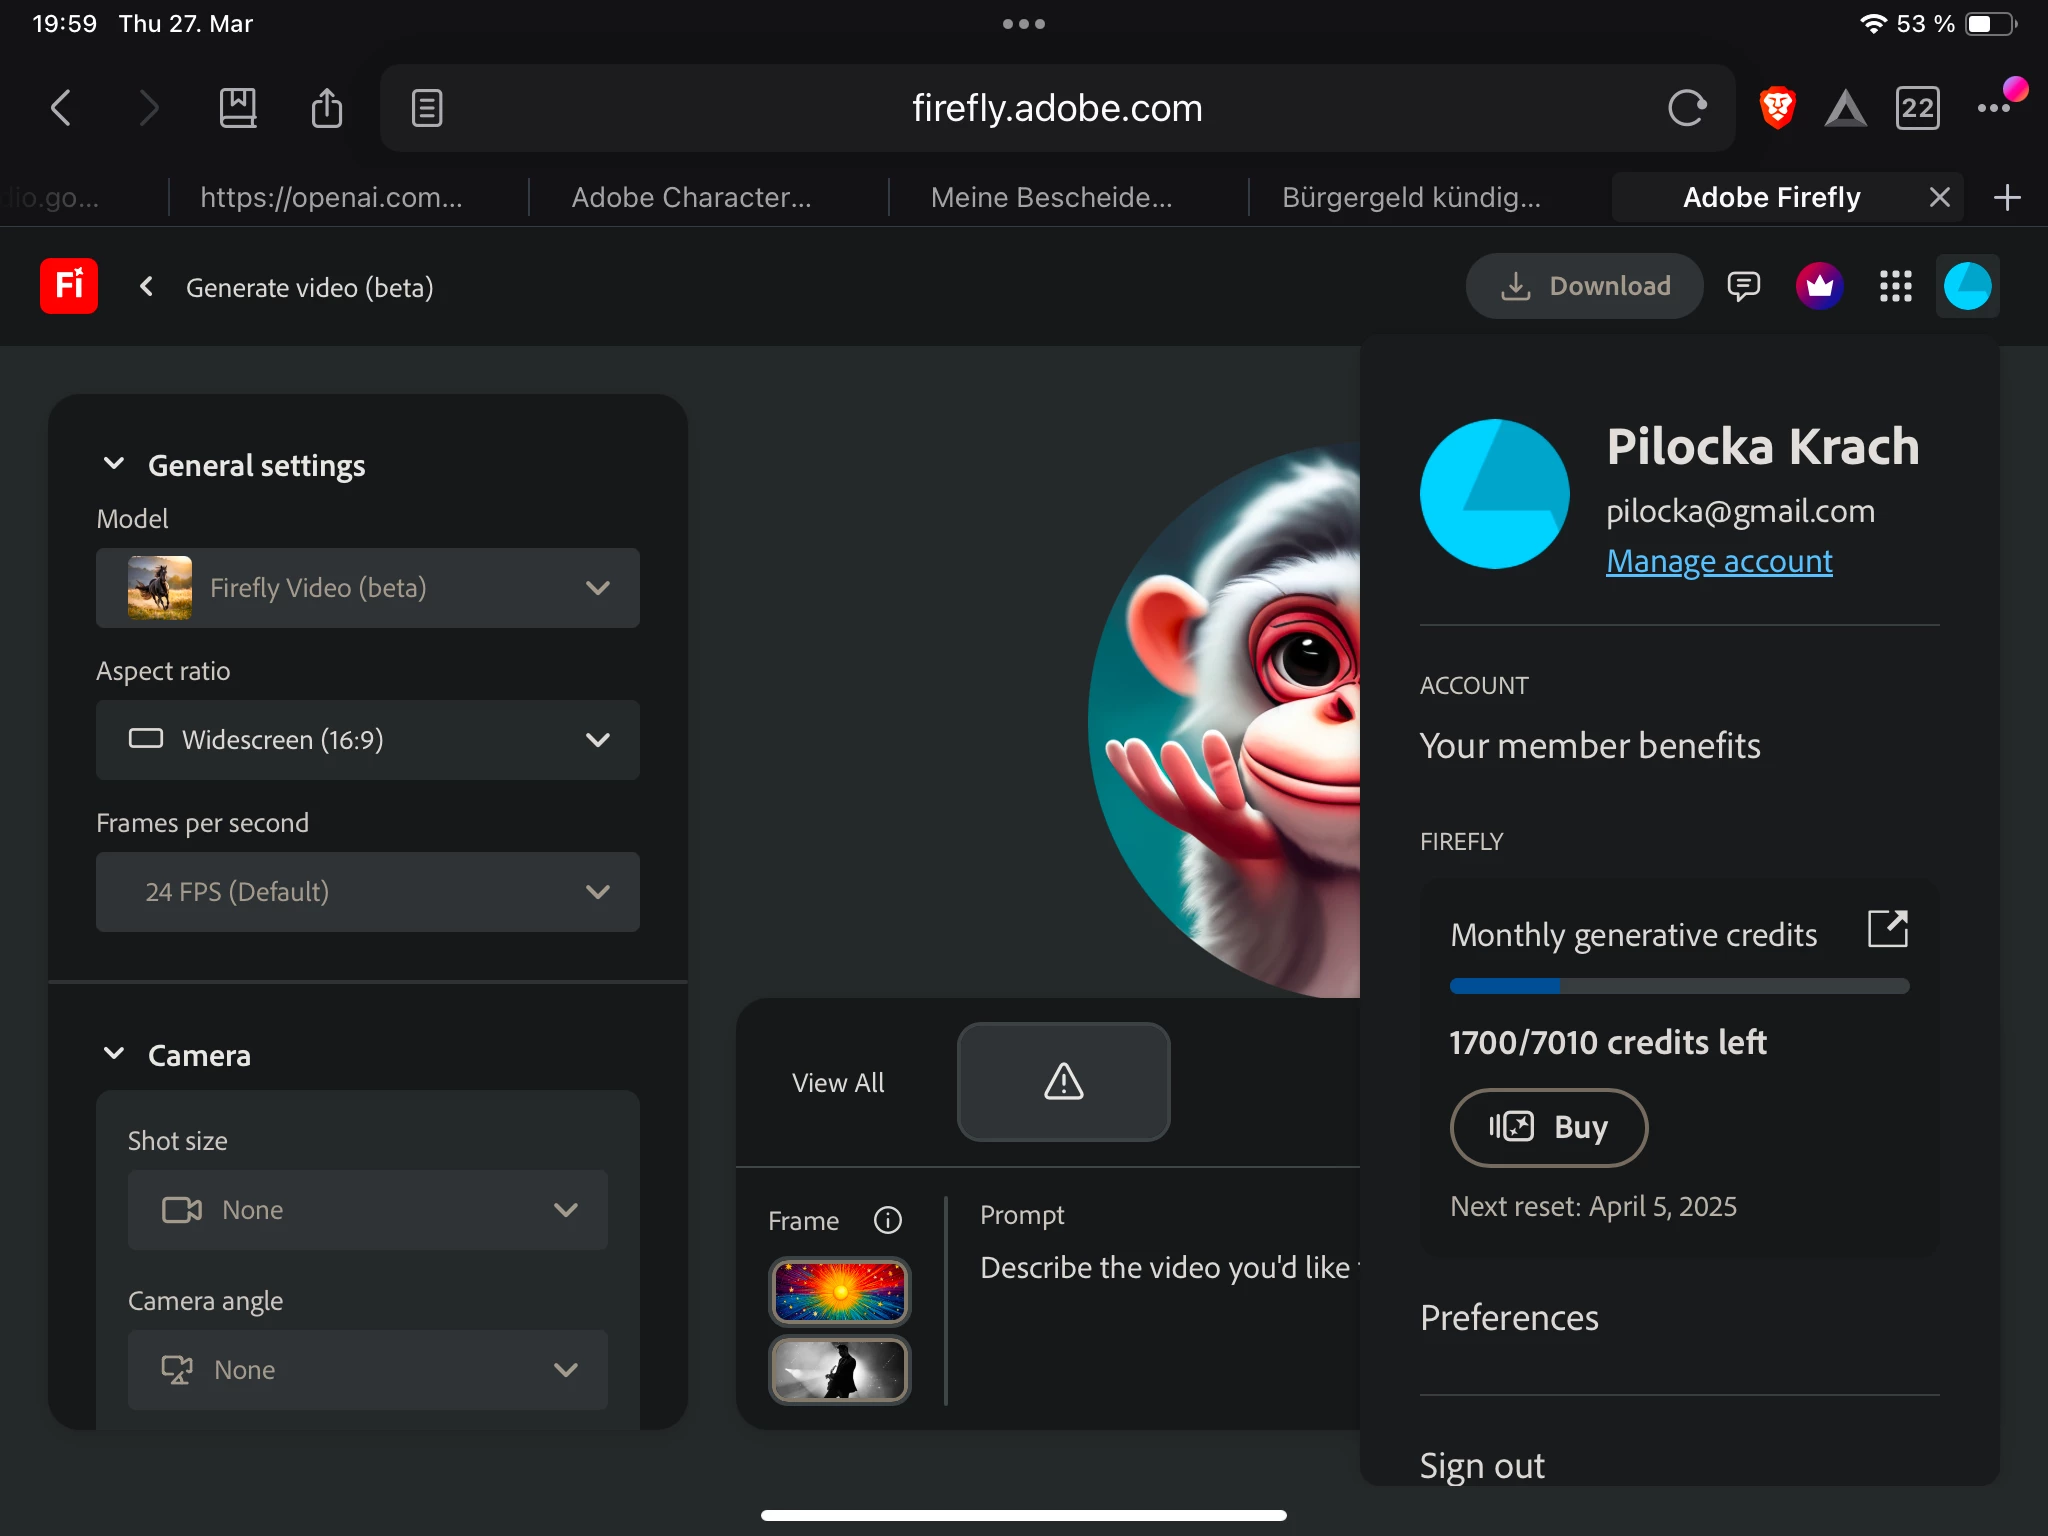The image size is (2048, 1536).
Task: Open the apps grid switcher icon
Action: (1895, 286)
